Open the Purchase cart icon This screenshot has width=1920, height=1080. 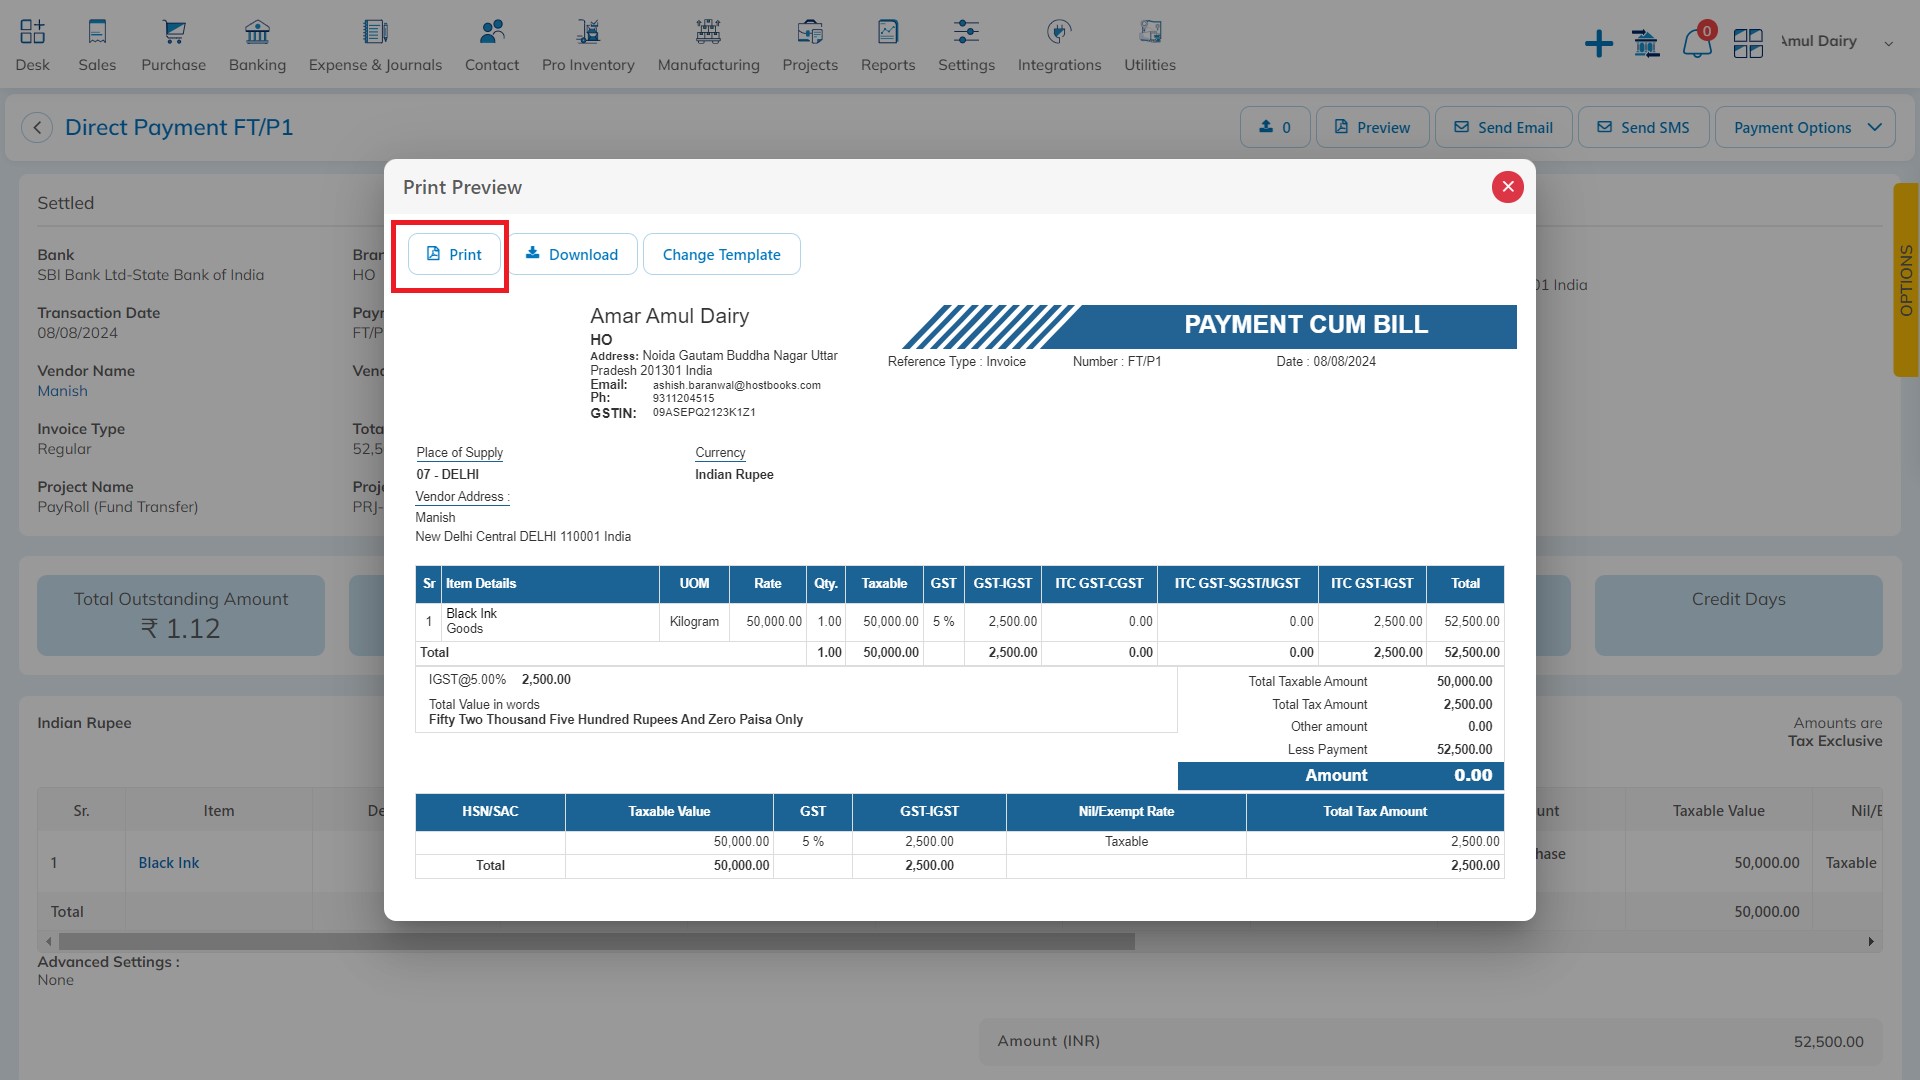pyautogui.click(x=174, y=32)
